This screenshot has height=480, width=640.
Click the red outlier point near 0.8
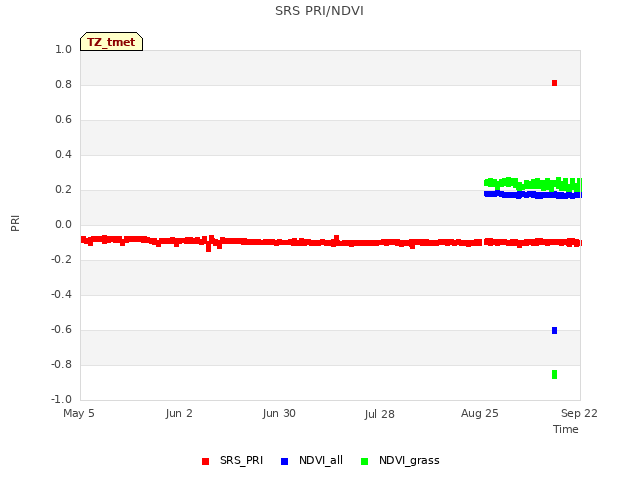coord(554,83)
